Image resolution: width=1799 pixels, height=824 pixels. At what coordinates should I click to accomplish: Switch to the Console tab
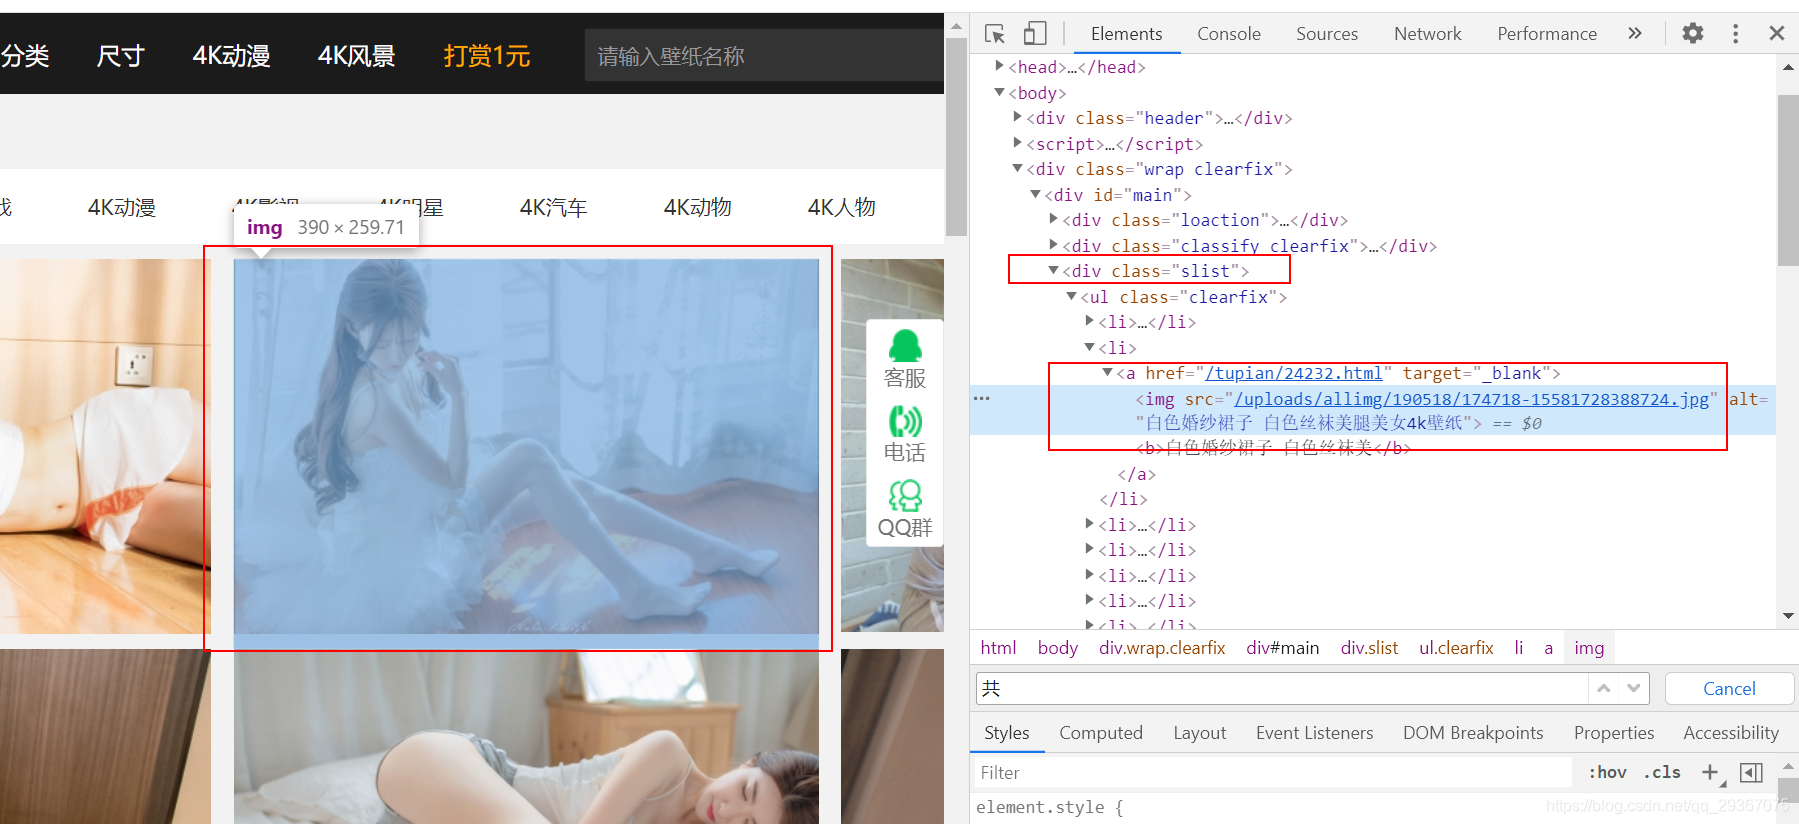(x=1229, y=34)
